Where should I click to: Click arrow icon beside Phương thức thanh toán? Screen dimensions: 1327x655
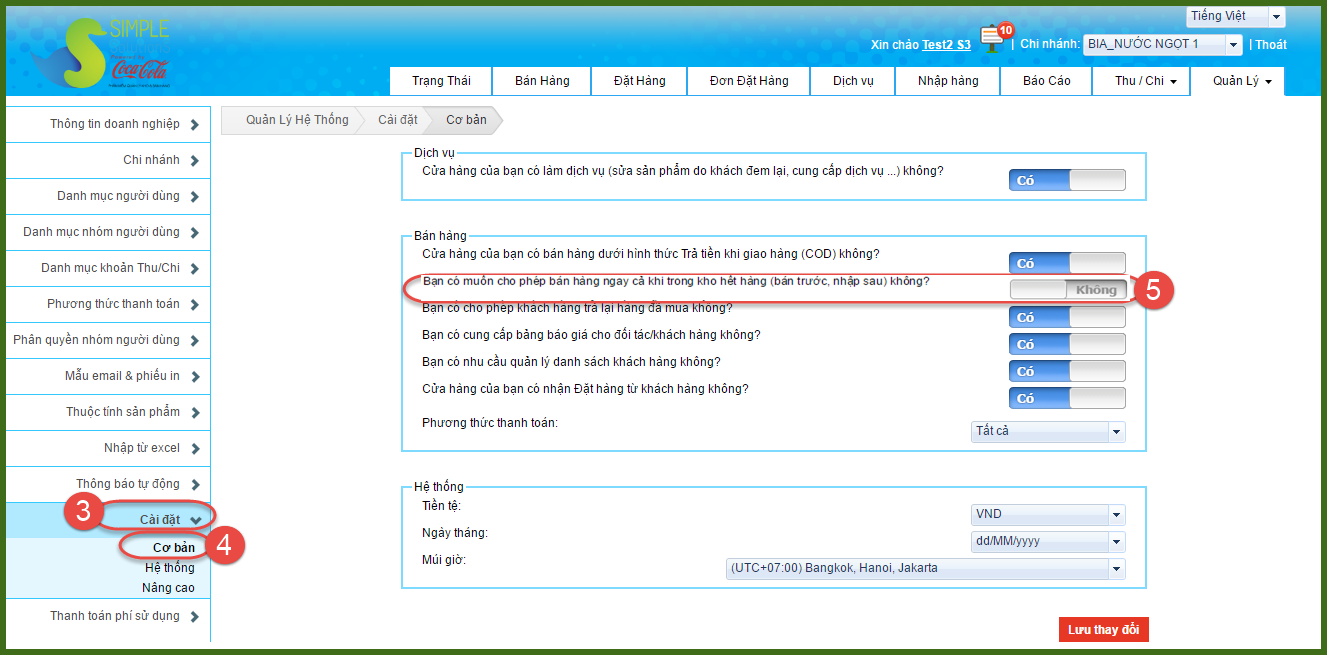194,305
